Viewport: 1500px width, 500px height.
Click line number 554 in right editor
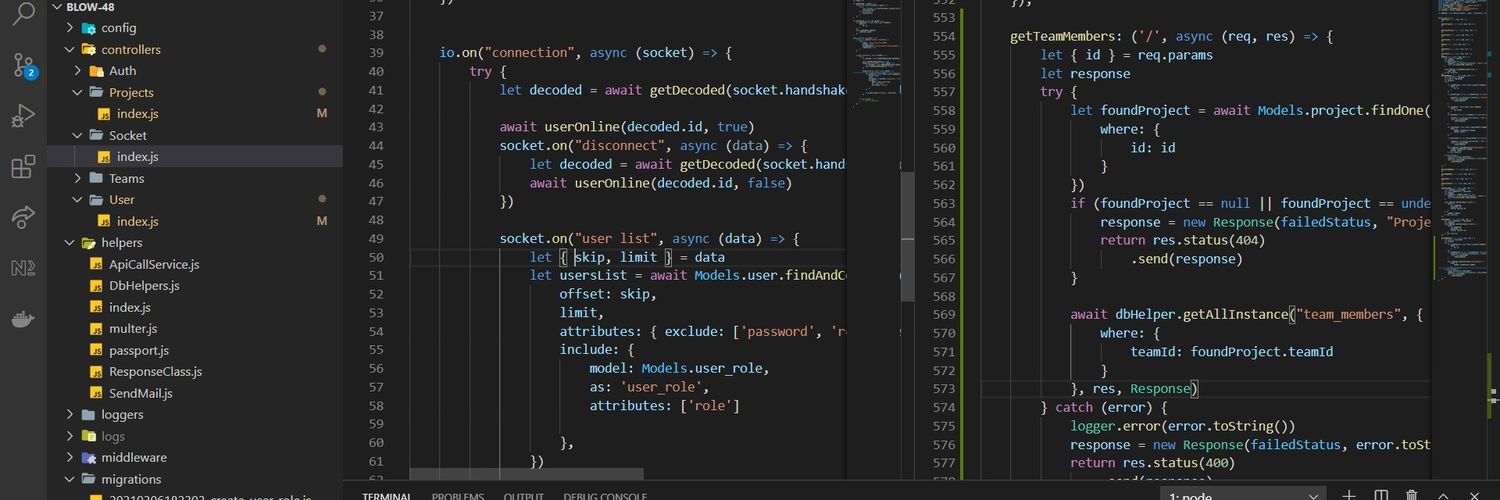click(944, 36)
